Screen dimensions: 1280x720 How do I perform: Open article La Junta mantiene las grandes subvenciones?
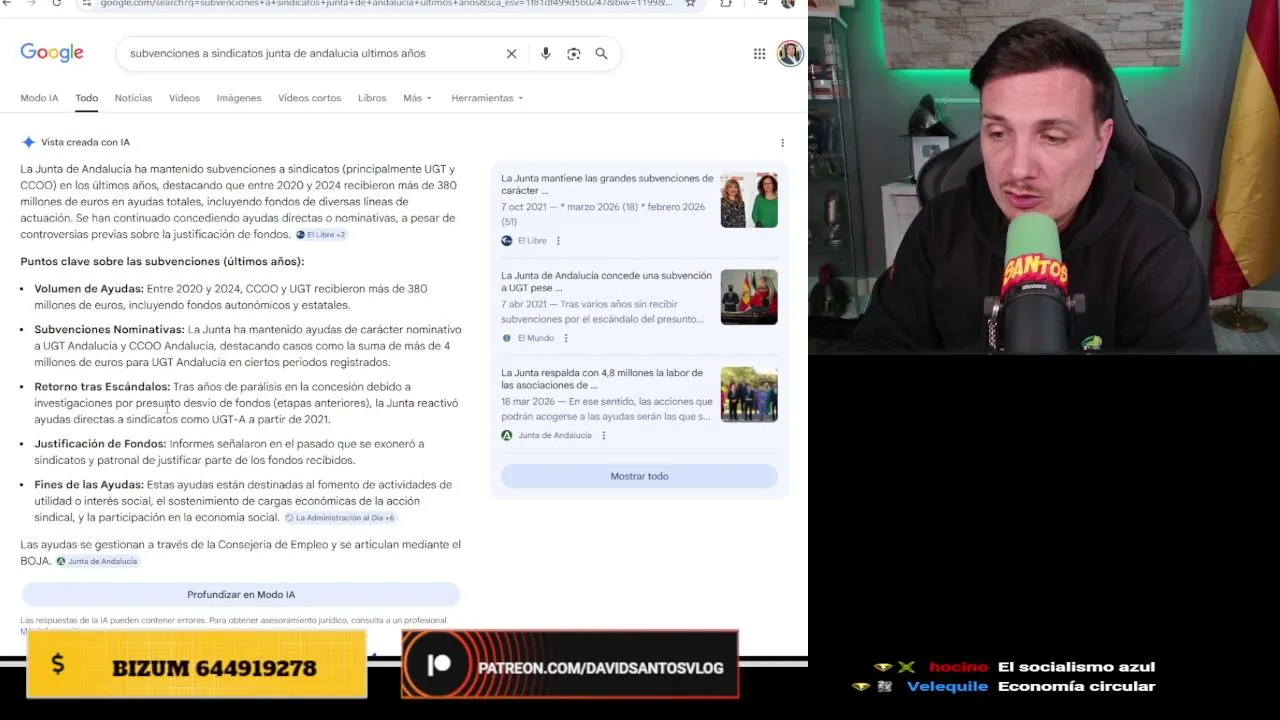pyautogui.click(x=607, y=184)
